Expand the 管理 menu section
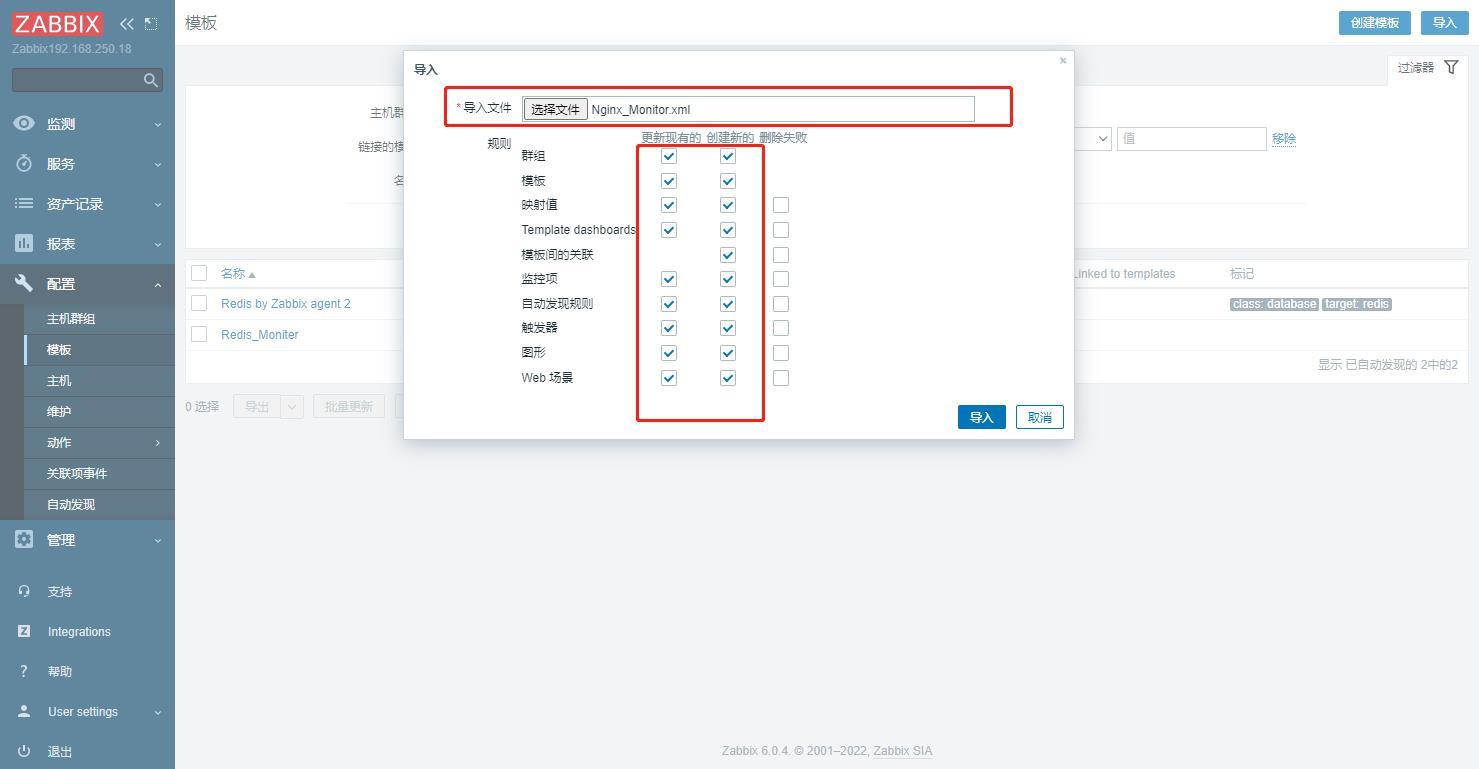Viewport: 1479px width, 769px height. tap(158, 540)
